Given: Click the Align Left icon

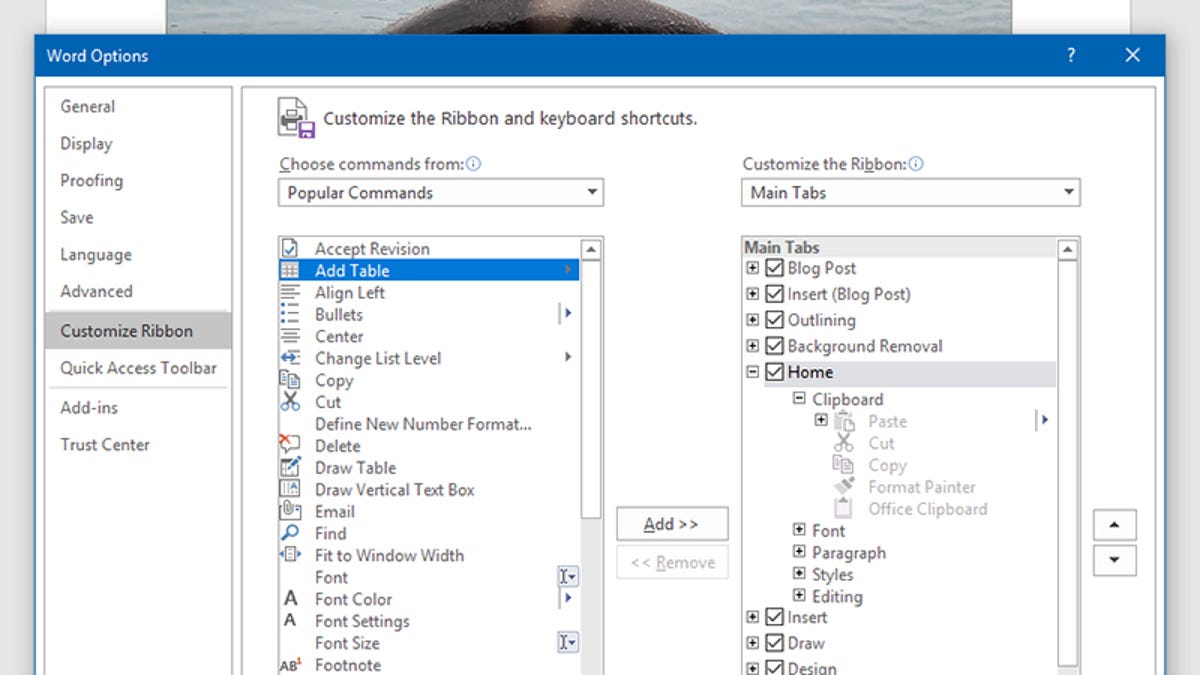Looking at the screenshot, I should click(290, 293).
